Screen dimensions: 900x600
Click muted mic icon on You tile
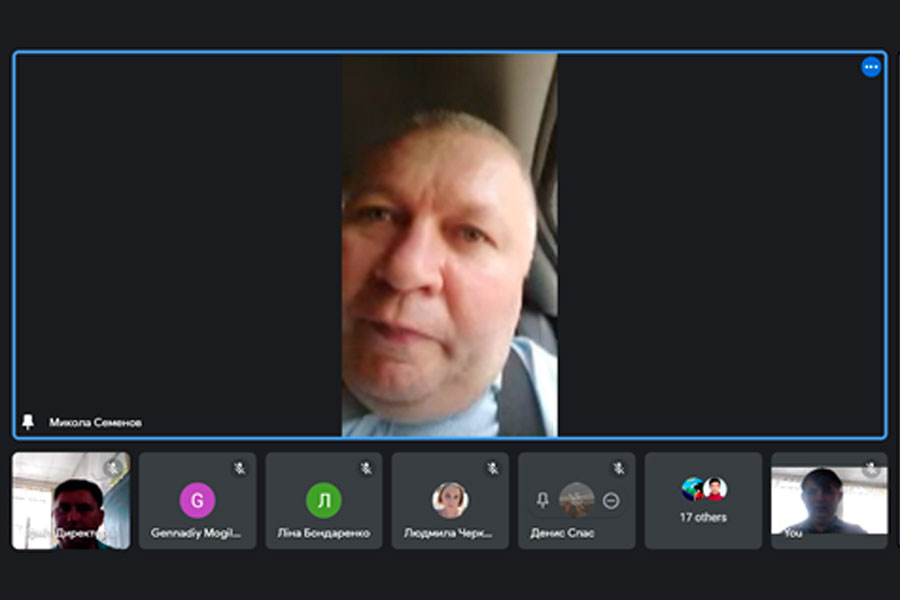click(871, 469)
